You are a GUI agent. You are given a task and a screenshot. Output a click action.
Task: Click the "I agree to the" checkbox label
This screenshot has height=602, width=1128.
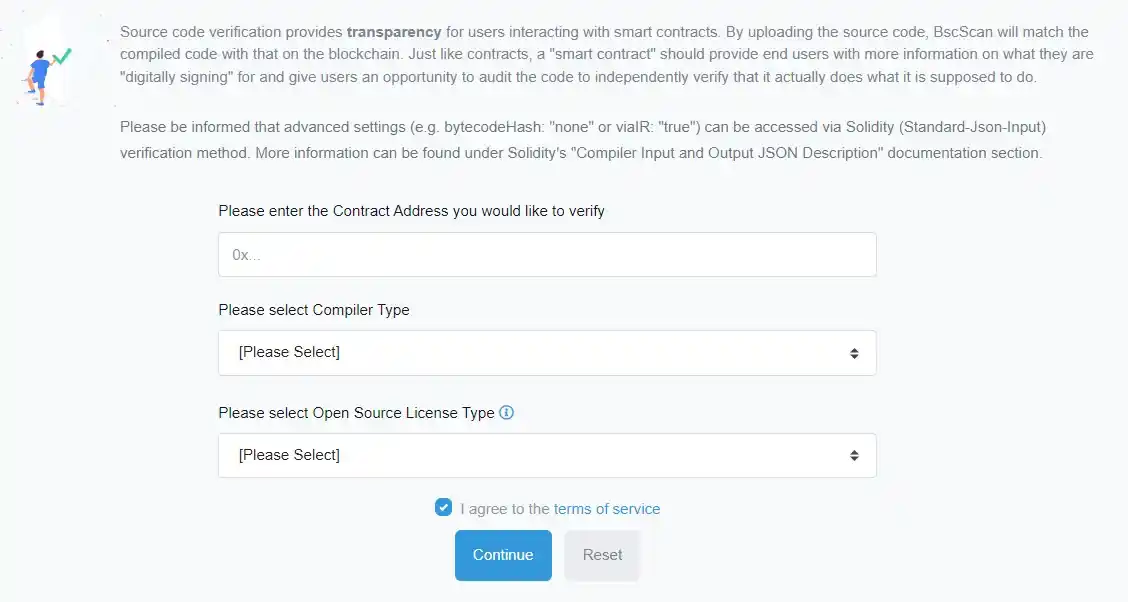pyautogui.click(x=504, y=509)
